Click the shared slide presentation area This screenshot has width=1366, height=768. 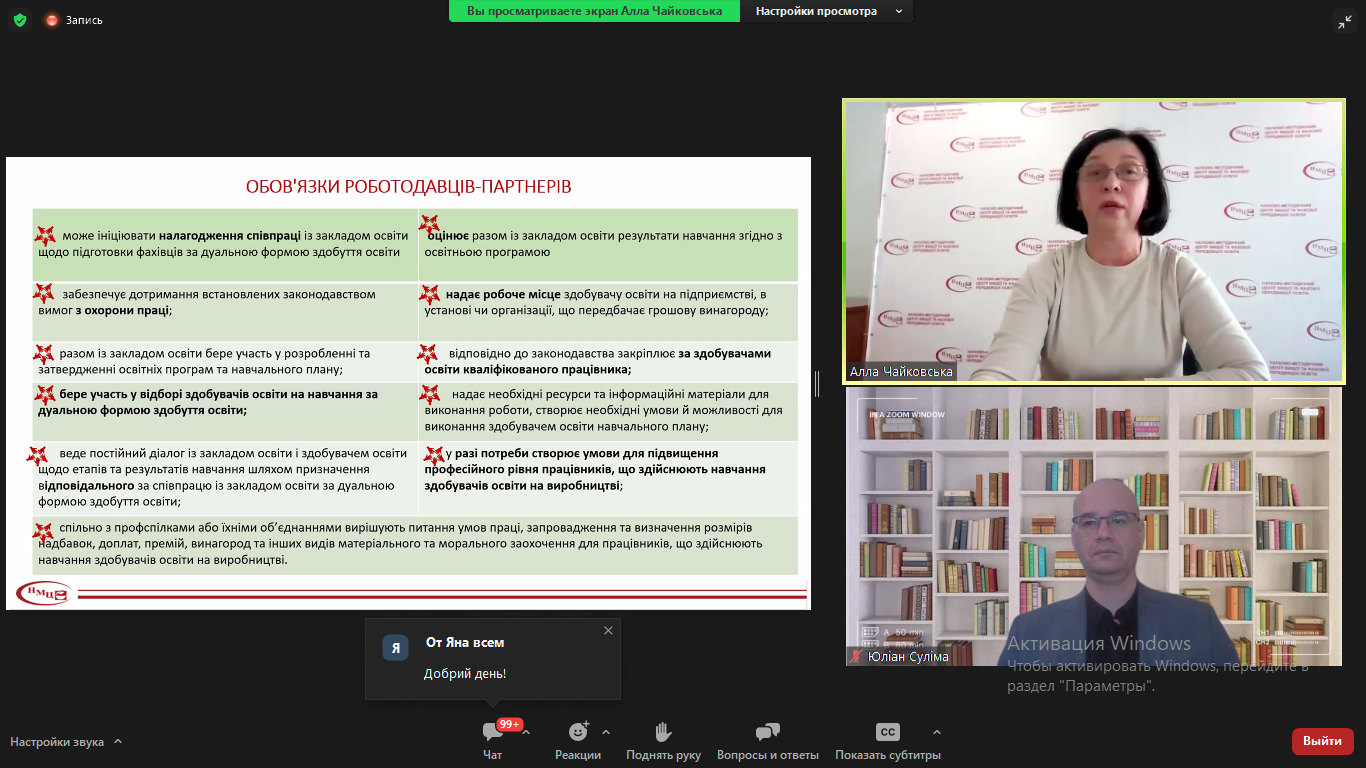coord(408,383)
